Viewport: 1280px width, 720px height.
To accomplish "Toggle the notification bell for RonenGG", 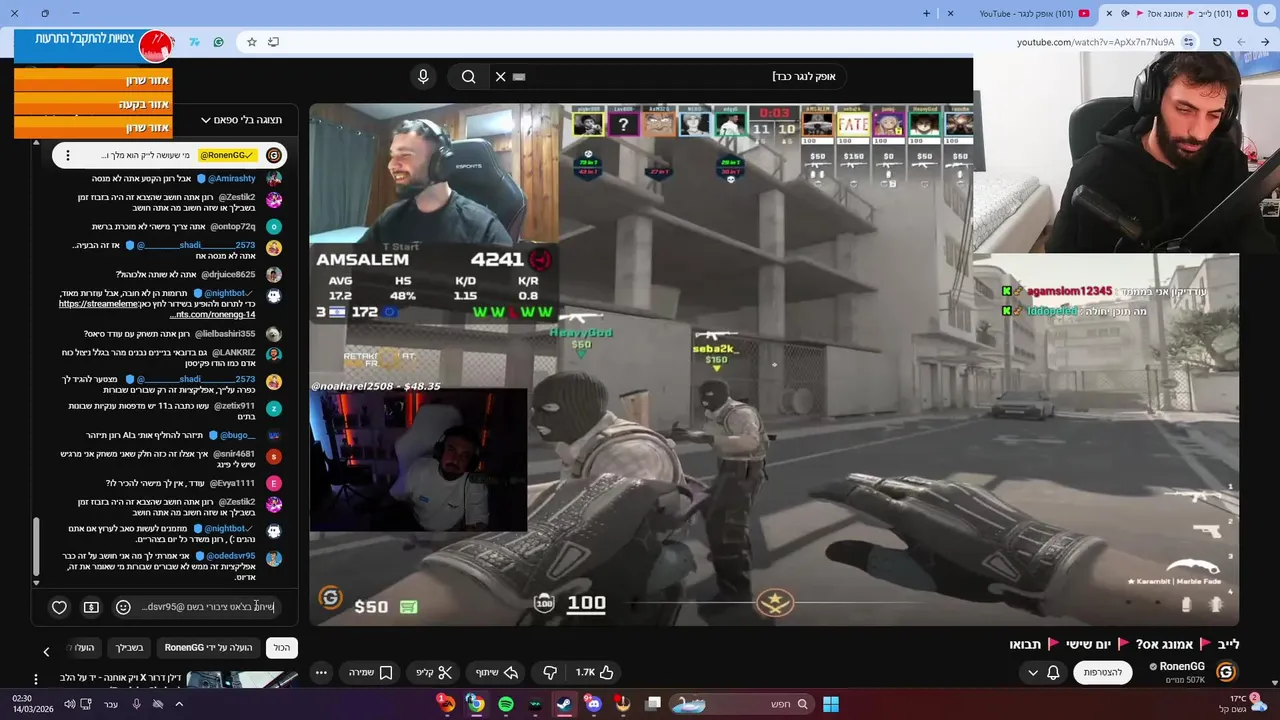I will (1053, 673).
